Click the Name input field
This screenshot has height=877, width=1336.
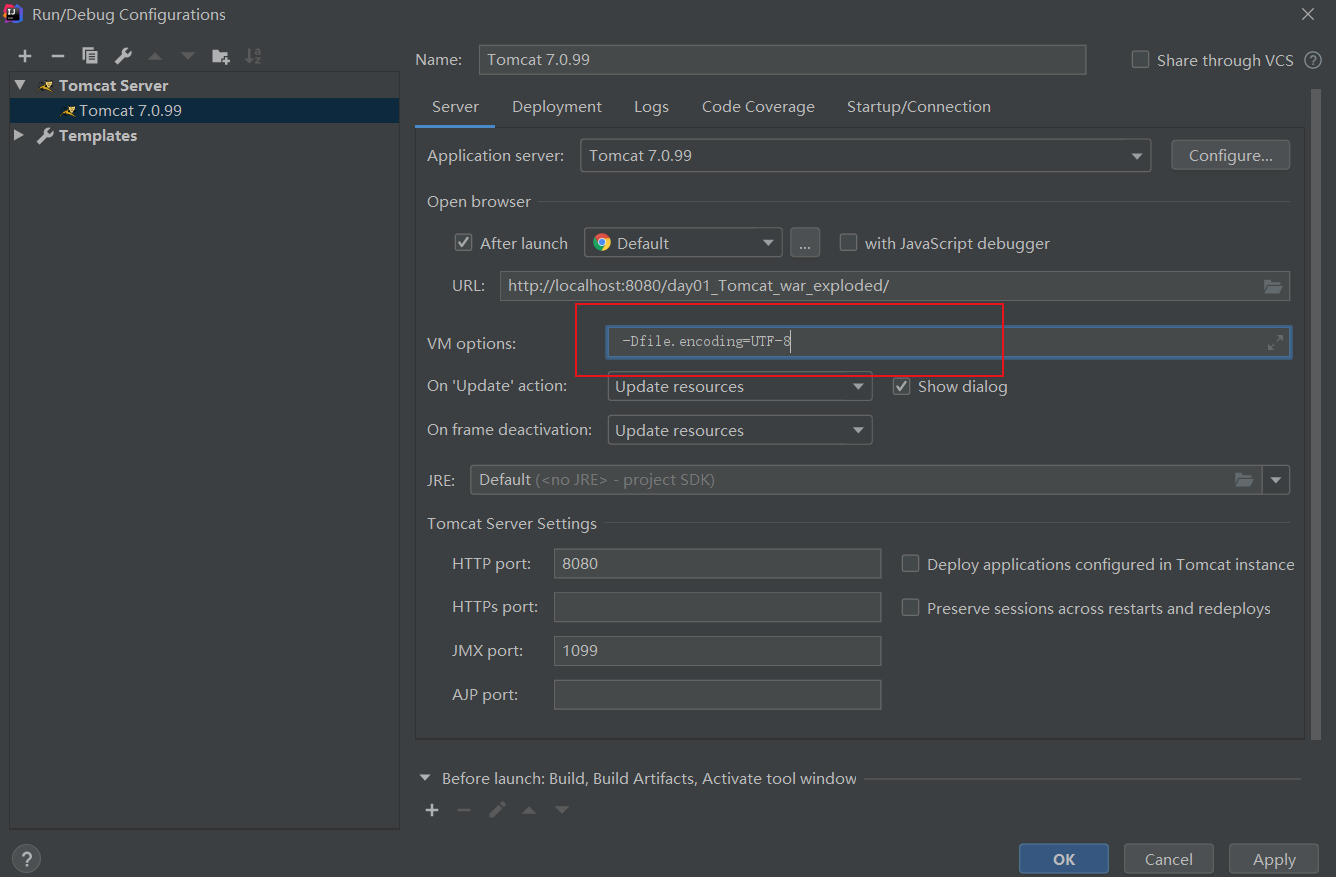tap(782, 60)
